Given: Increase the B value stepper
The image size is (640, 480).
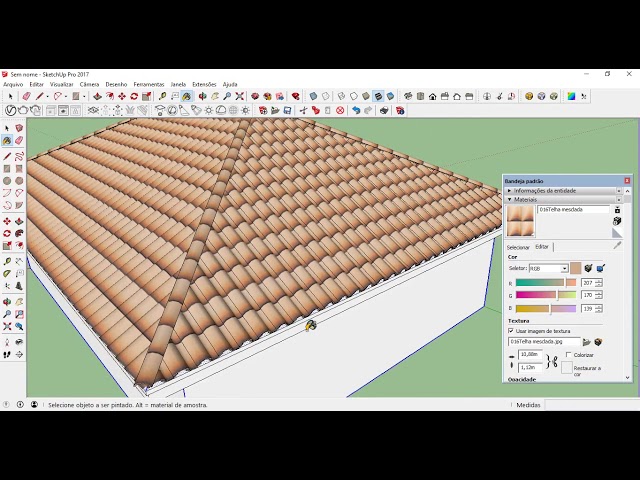Looking at the screenshot, I should tap(599, 306).
